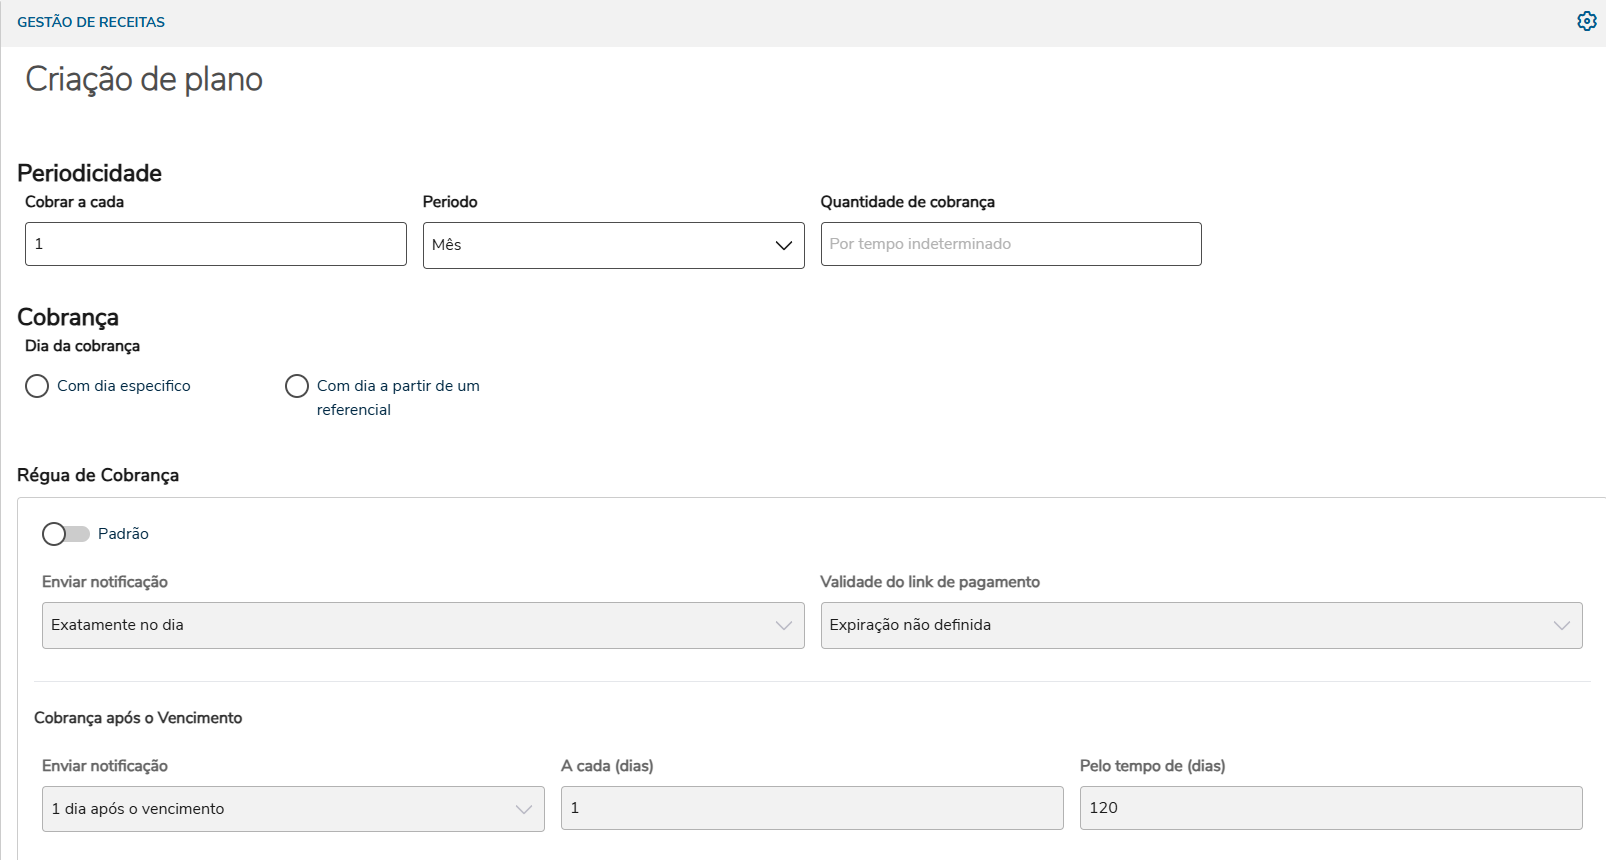Click chevron on '1 dia após o vencimento'

pos(524,809)
